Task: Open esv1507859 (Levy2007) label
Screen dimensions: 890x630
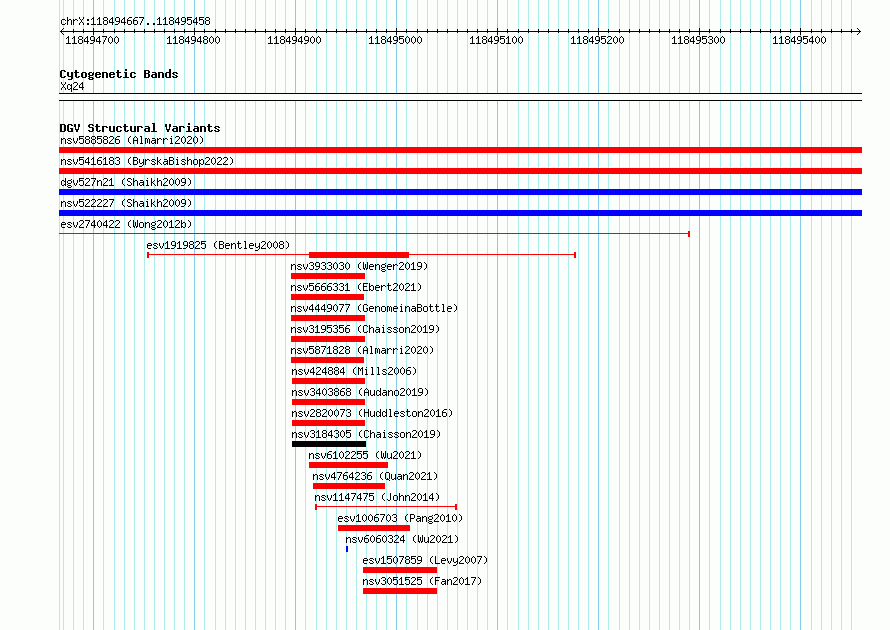Action: tap(425, 560)
